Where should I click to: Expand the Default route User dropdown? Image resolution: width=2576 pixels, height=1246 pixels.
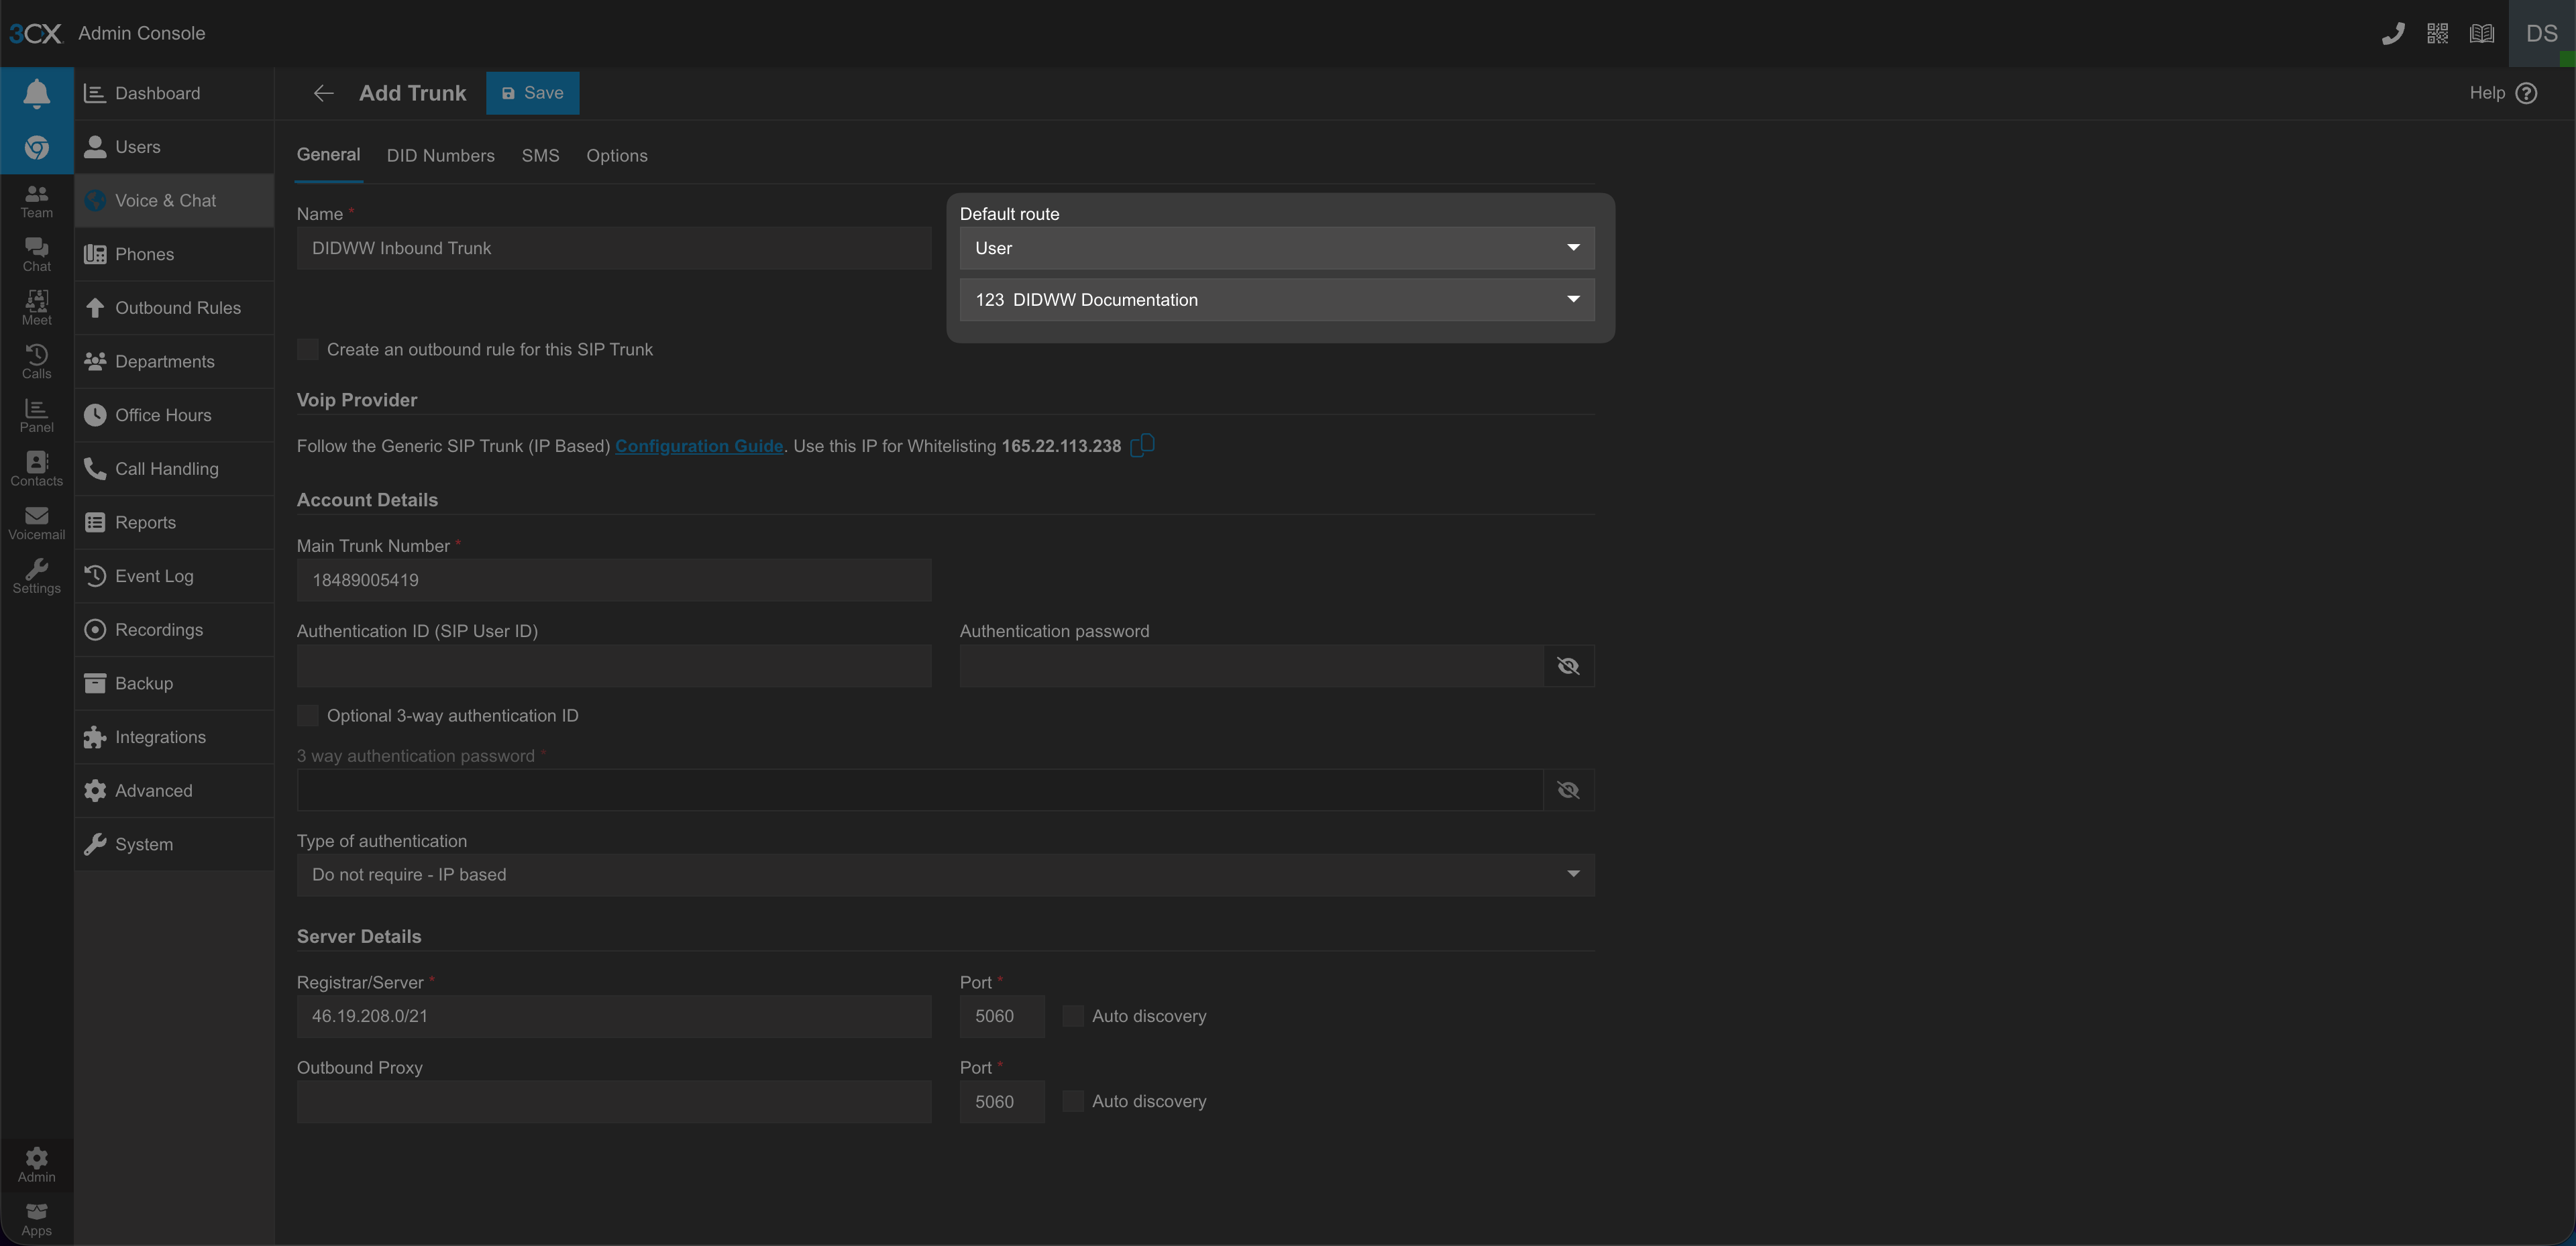pyautogui.click(x=1276, y=248)
